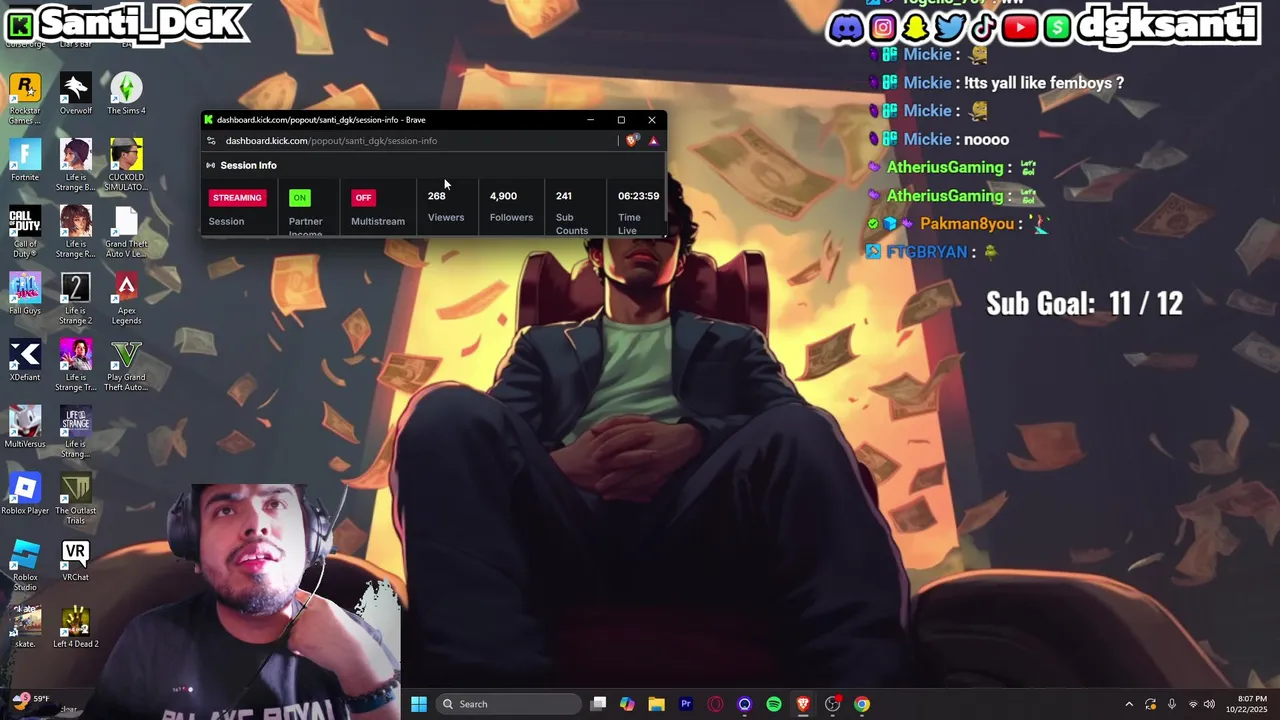Open site settings icon left of dashboard.kick.com URL
The image size is (1280, 720).
click(211, 141)
